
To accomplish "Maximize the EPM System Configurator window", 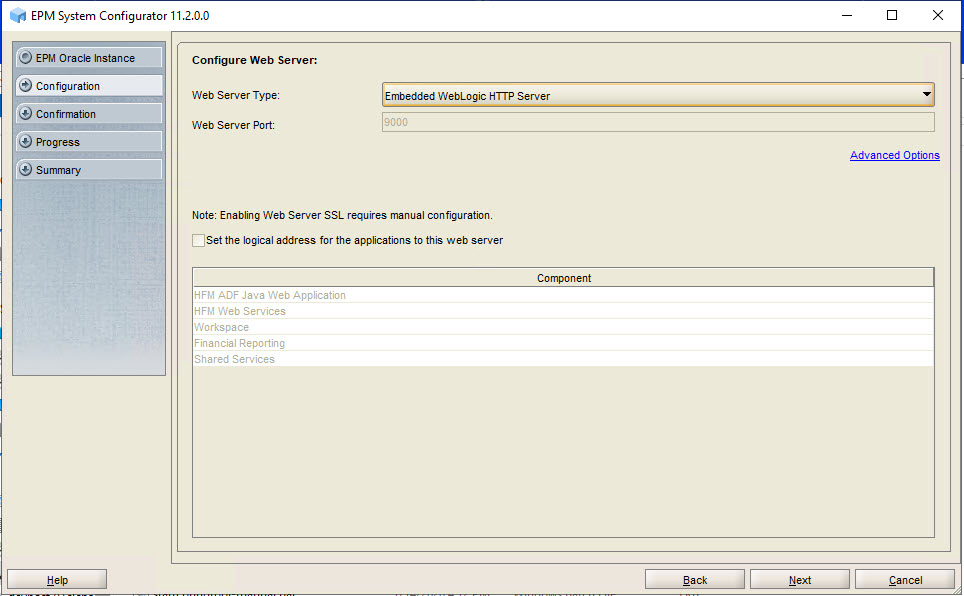I will pos(892,15).
